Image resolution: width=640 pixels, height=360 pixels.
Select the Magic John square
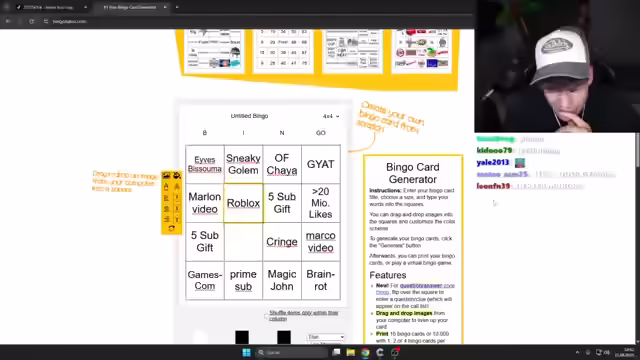pos(282,280)
